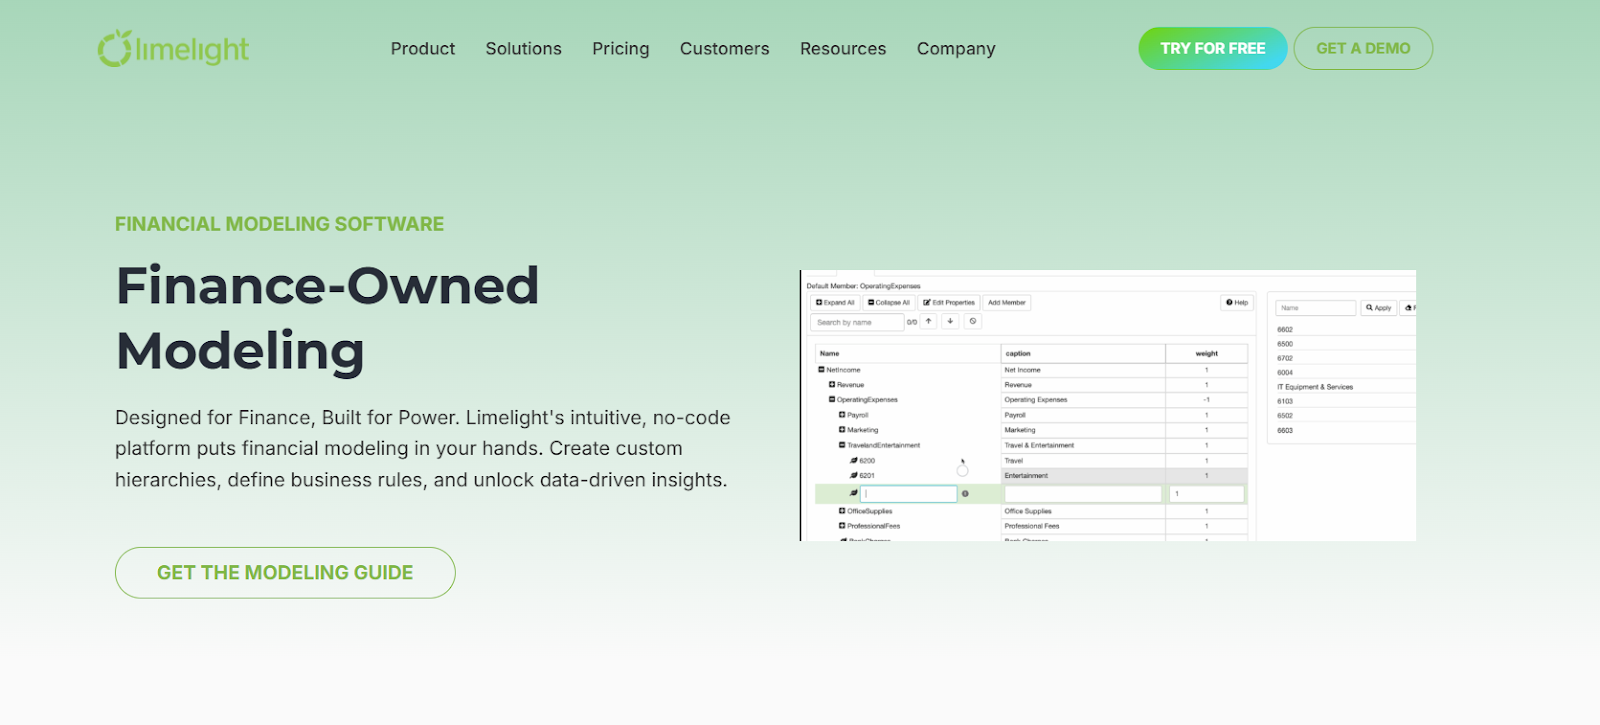The height and width of the screenshot is (725, 1600).
Task: Open the Product menu
Action: coord(423,49)
